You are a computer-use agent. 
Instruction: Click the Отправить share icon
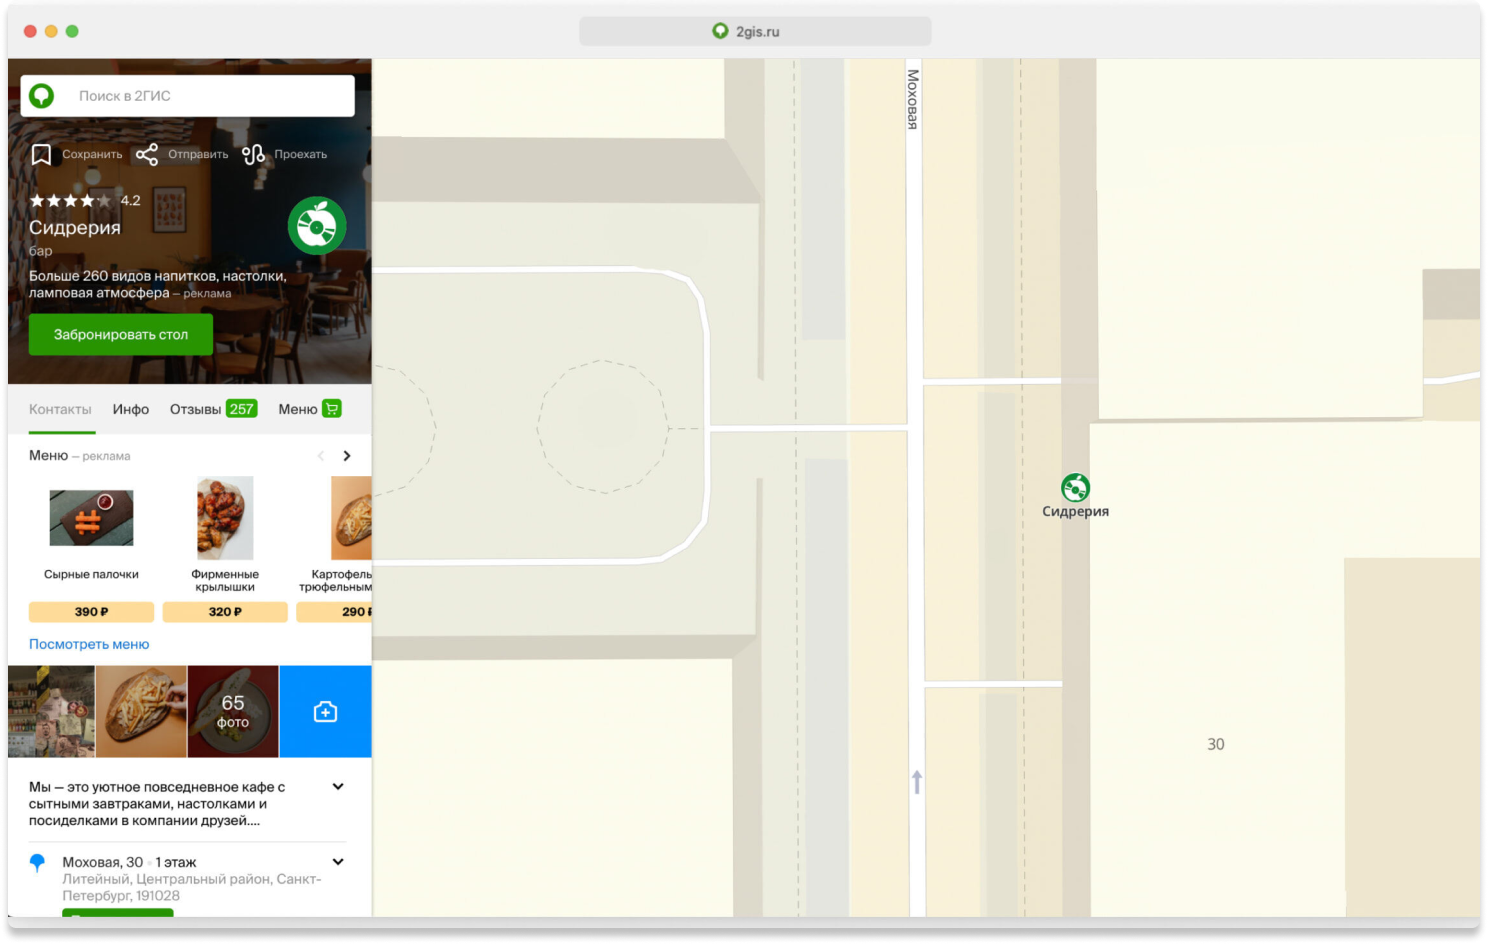tap(147, 155)
